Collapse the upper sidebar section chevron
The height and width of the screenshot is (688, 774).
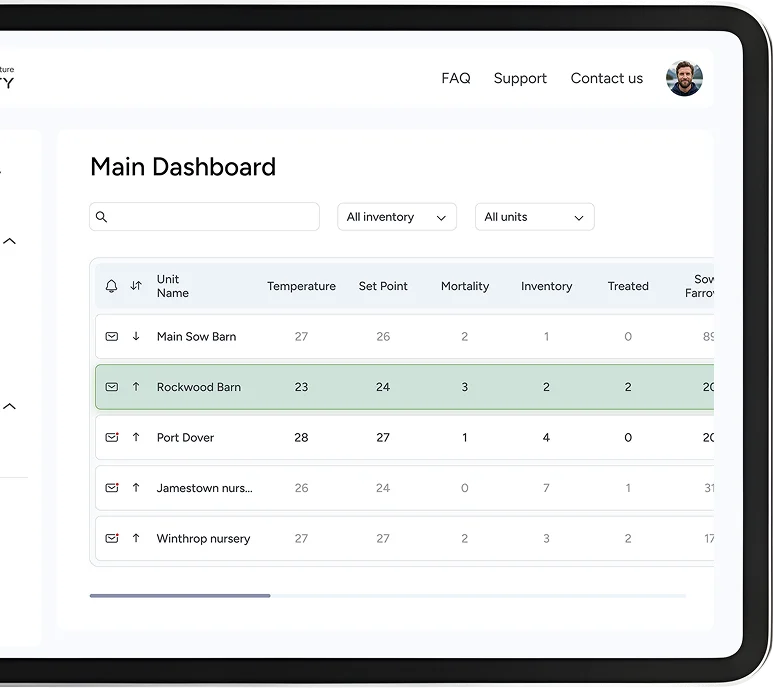9,241
